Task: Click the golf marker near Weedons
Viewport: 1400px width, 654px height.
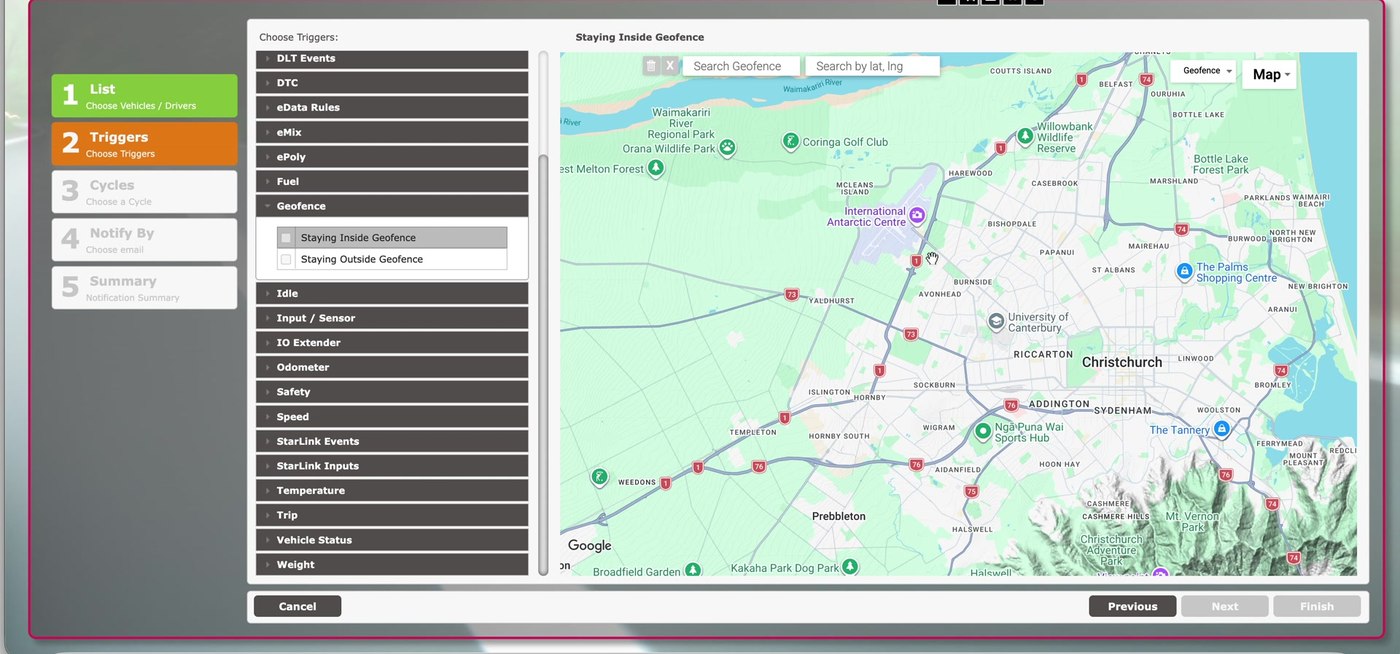Action: (x=599, y=477)
